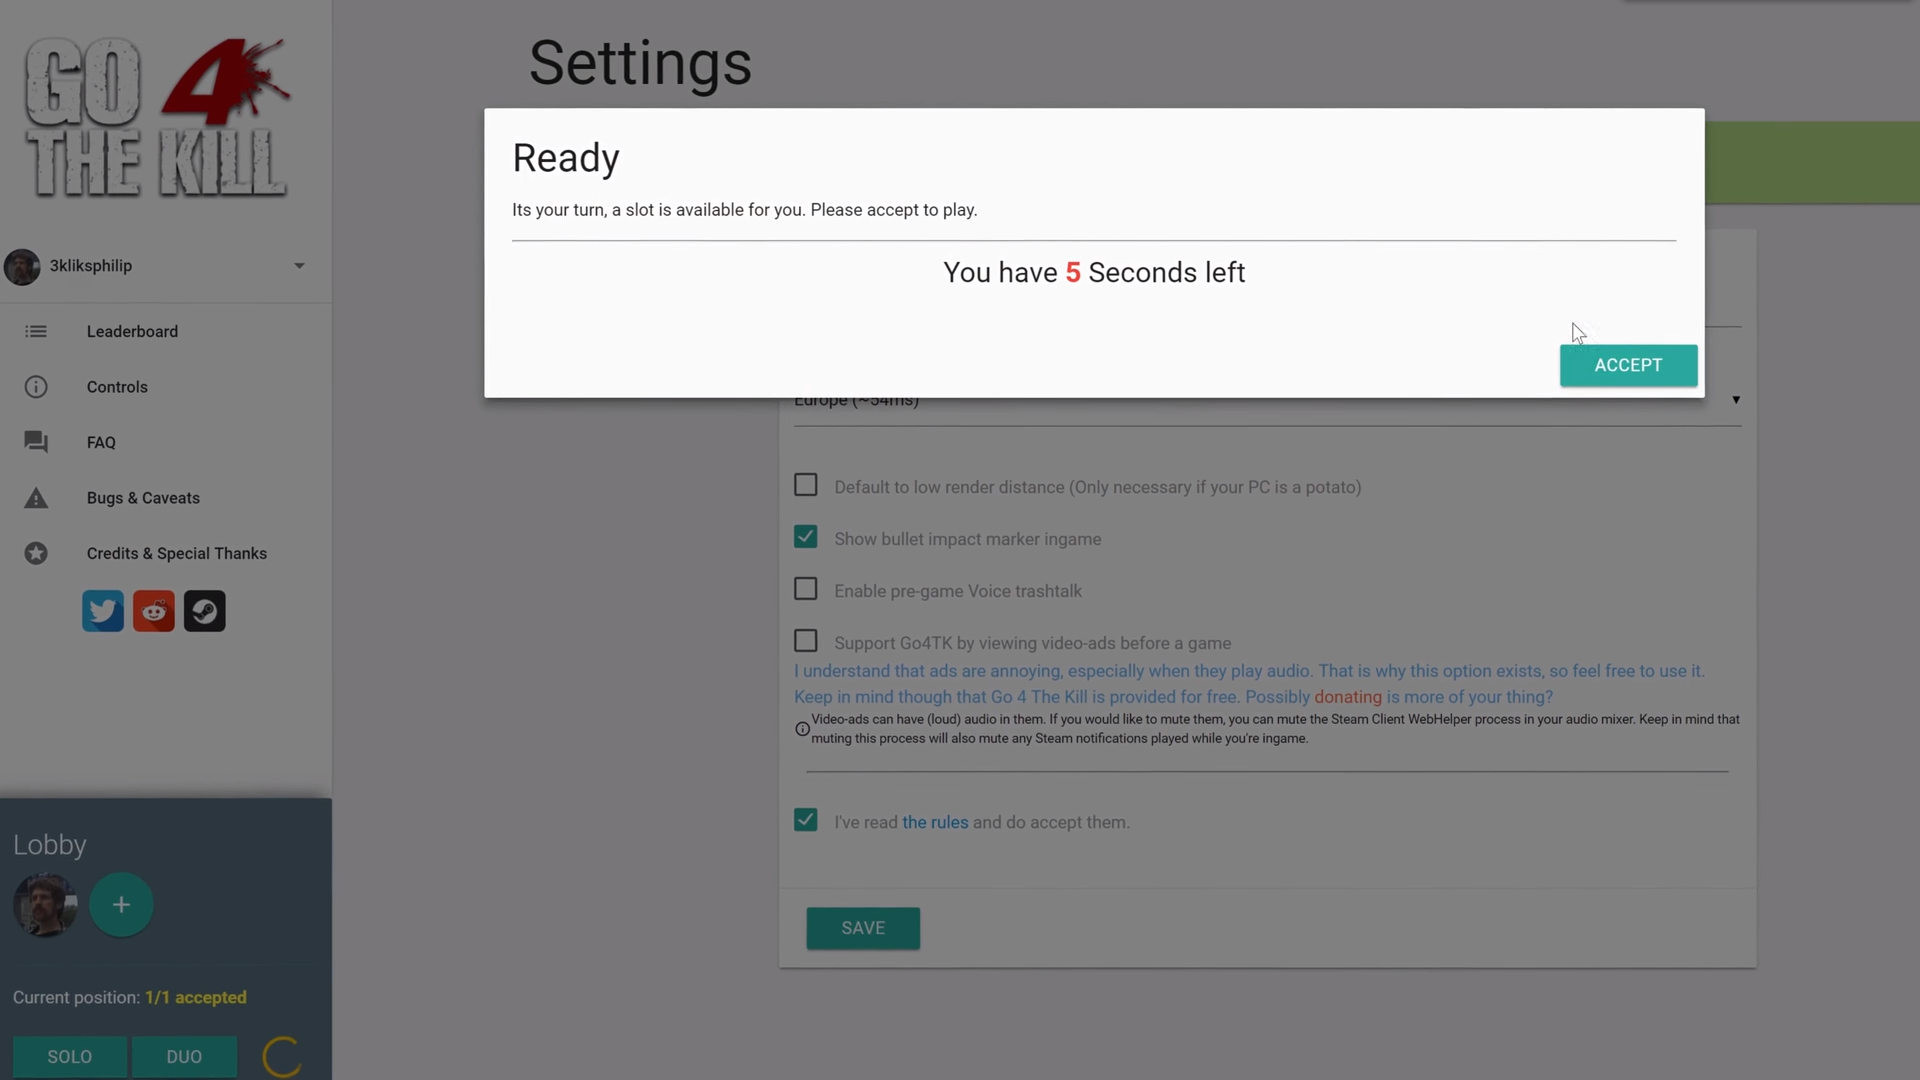
Task: Open the Steam icon link
Action: (x=205, y=611)
